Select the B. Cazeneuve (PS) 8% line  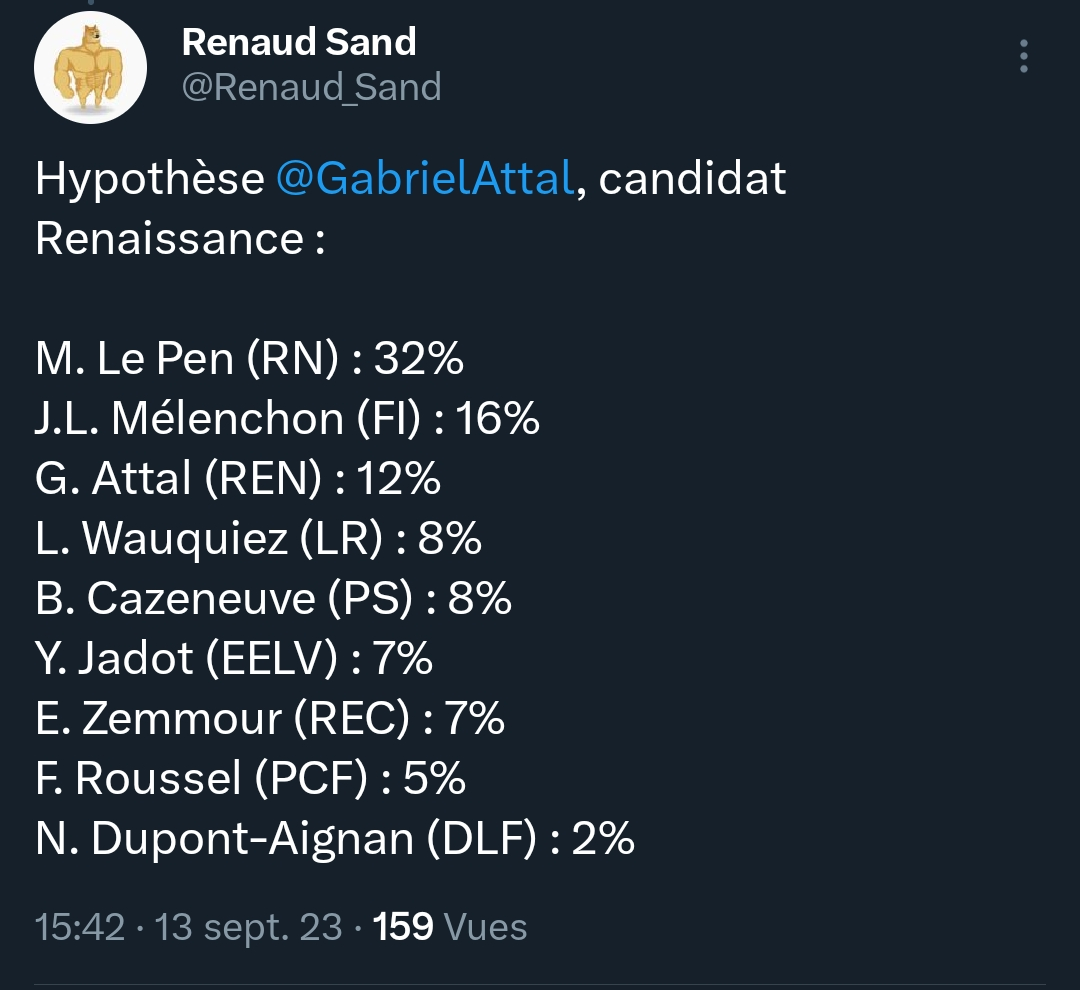pyautogui.click(x=273, y=598)
